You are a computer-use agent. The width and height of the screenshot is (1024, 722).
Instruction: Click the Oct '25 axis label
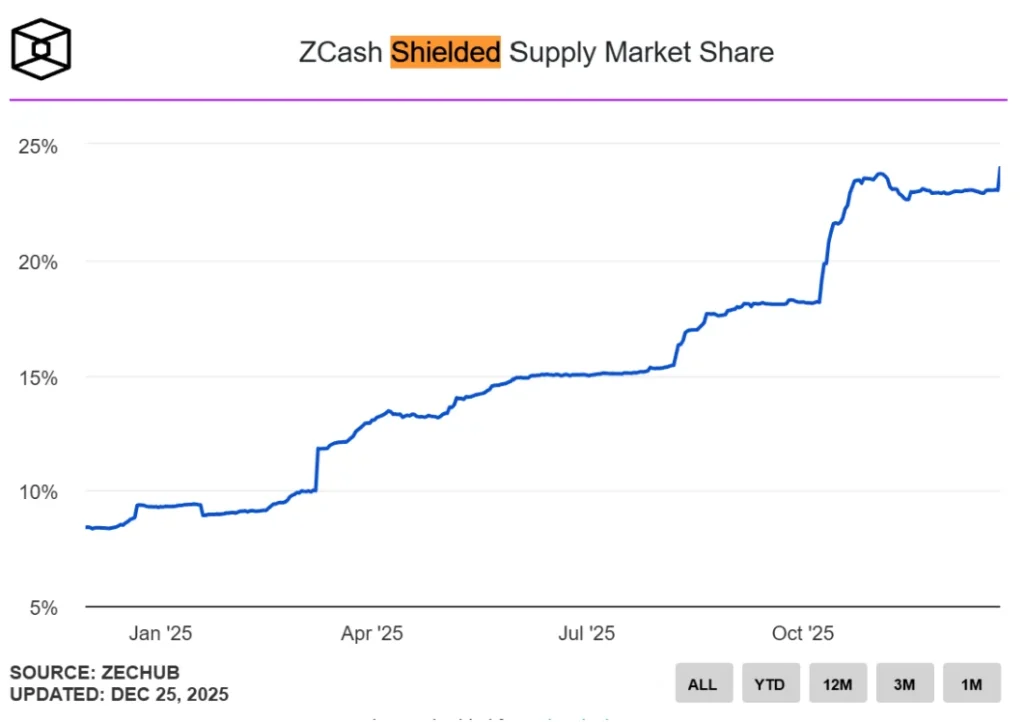point(802,633)
